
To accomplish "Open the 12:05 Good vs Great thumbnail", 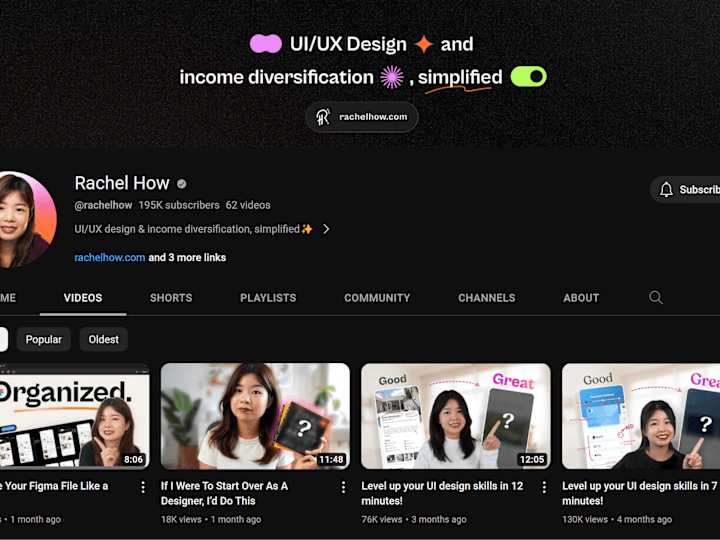I will click(456, 416).
